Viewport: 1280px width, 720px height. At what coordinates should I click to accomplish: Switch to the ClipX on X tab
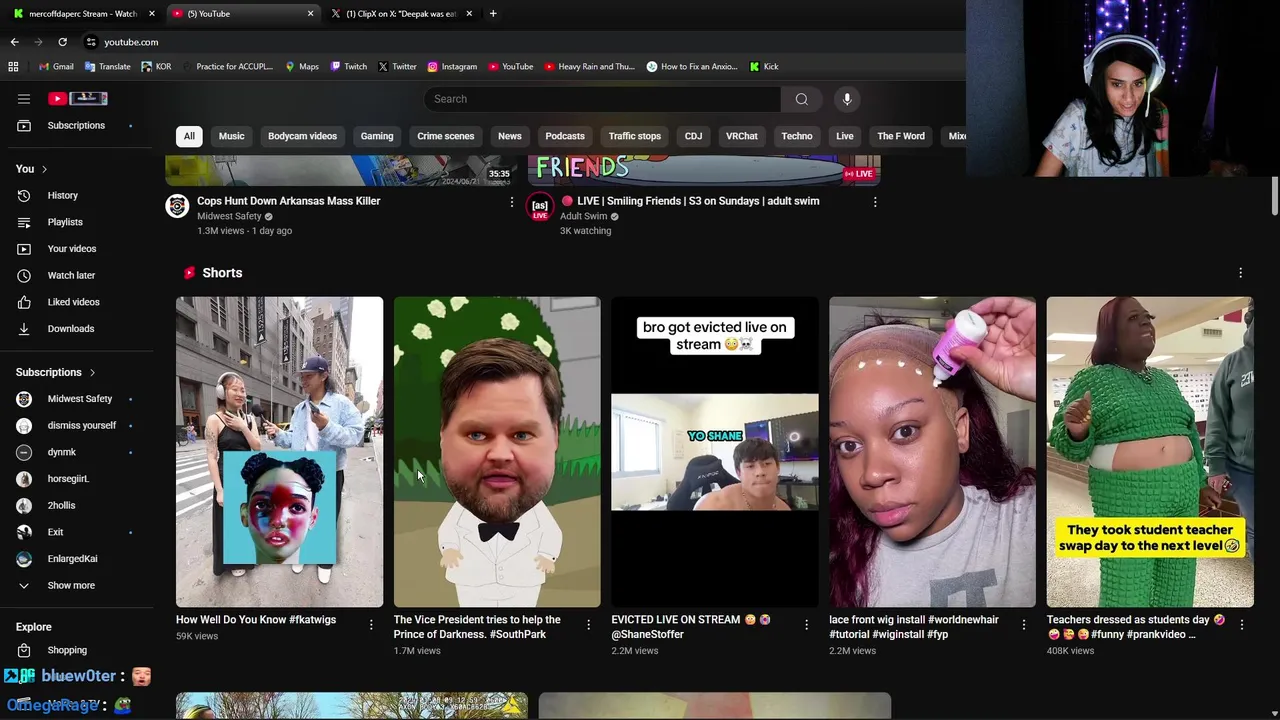coord(401,14)
